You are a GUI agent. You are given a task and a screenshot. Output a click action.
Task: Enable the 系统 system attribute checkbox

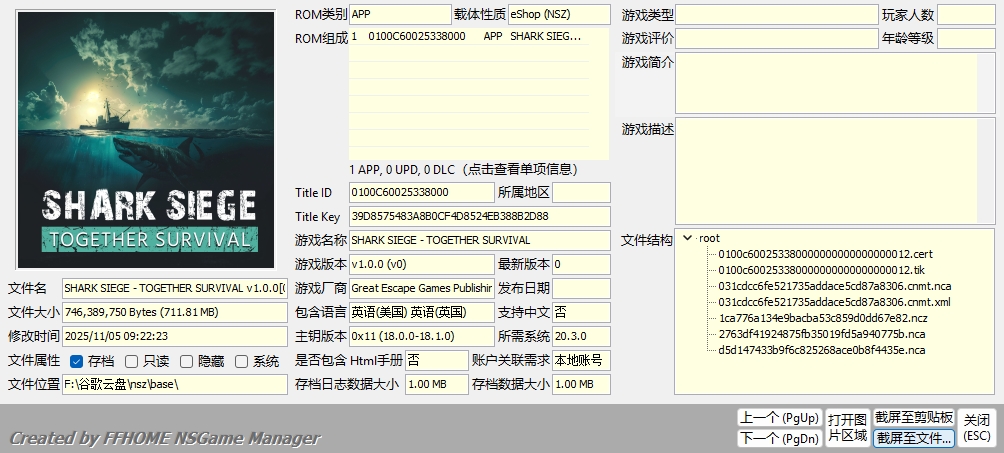coord(242,361)
